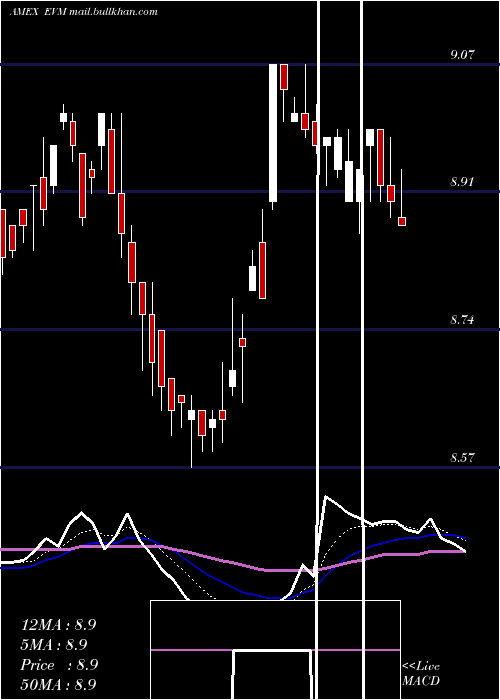
Task: Click the '50MA : 8.9' readout
Action: 58,685
